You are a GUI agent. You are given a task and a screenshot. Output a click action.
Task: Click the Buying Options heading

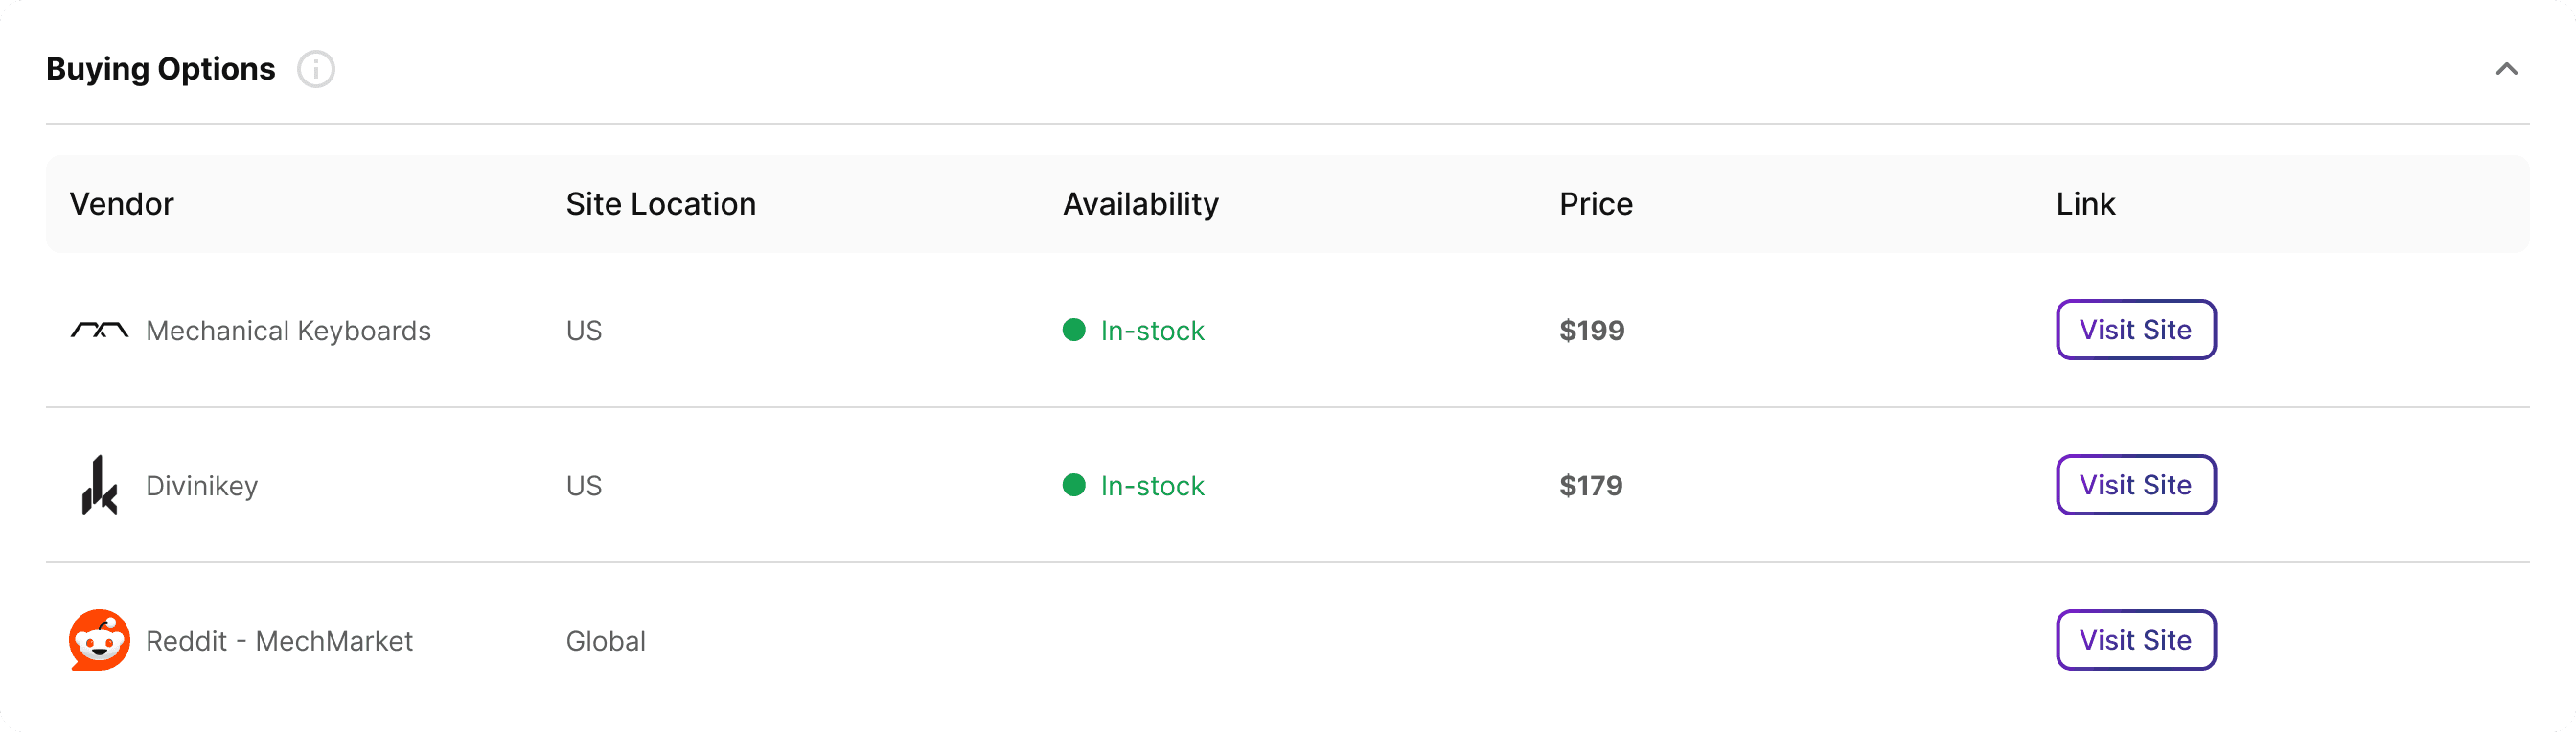pos(160,69)
